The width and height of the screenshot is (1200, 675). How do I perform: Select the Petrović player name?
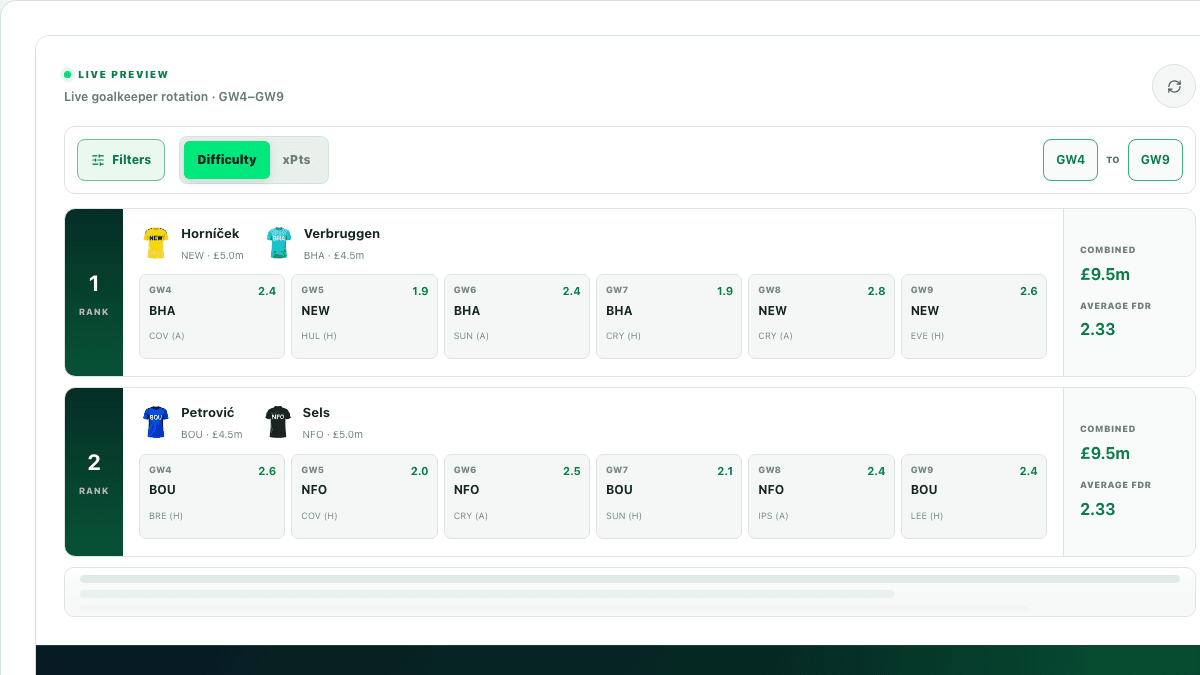[208, 413]
